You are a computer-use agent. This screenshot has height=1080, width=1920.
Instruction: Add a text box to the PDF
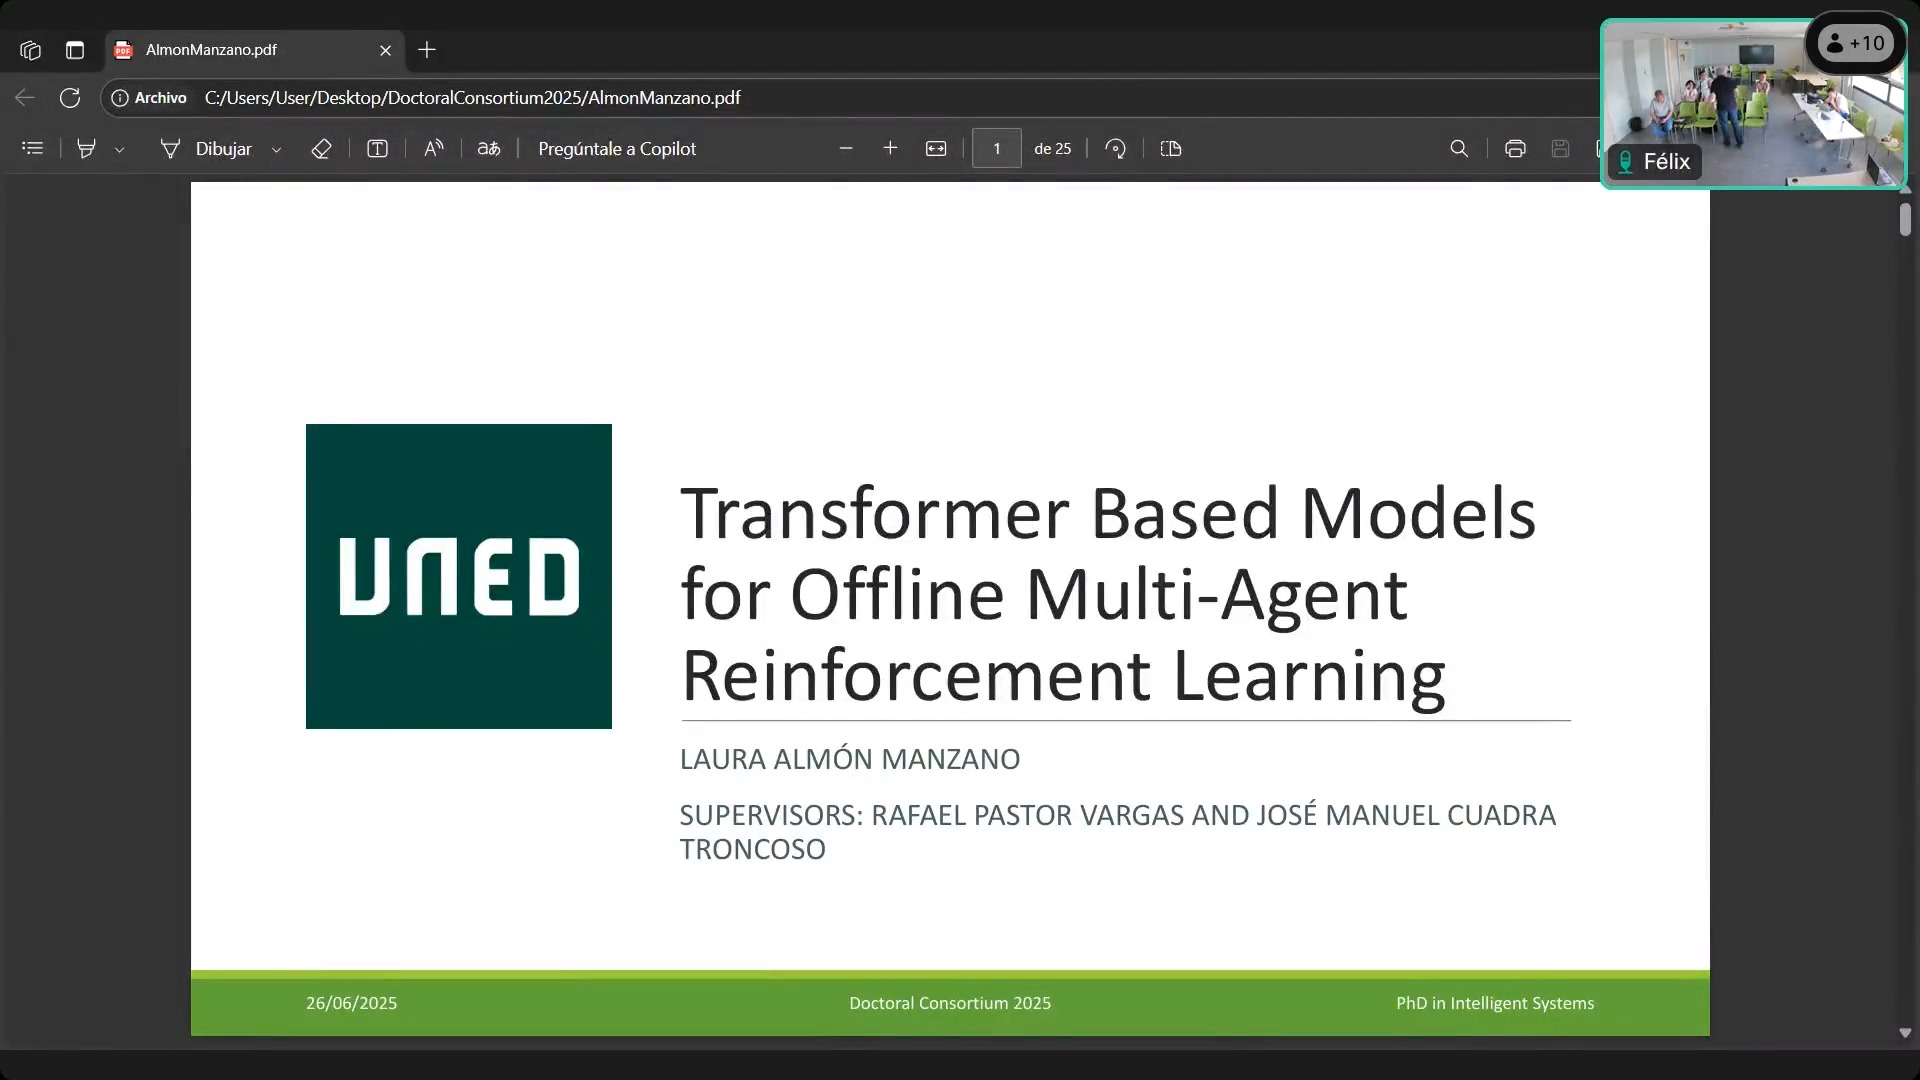tap(377, 149)
